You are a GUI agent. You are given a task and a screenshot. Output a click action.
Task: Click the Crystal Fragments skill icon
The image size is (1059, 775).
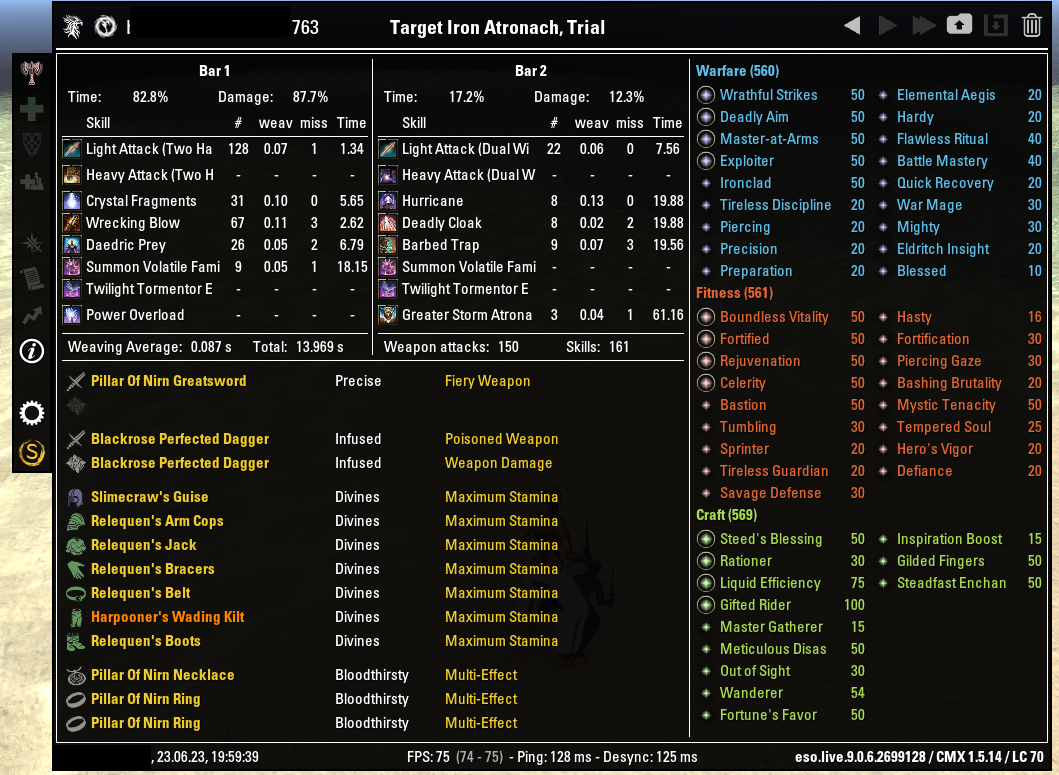(x=72, y=201)
